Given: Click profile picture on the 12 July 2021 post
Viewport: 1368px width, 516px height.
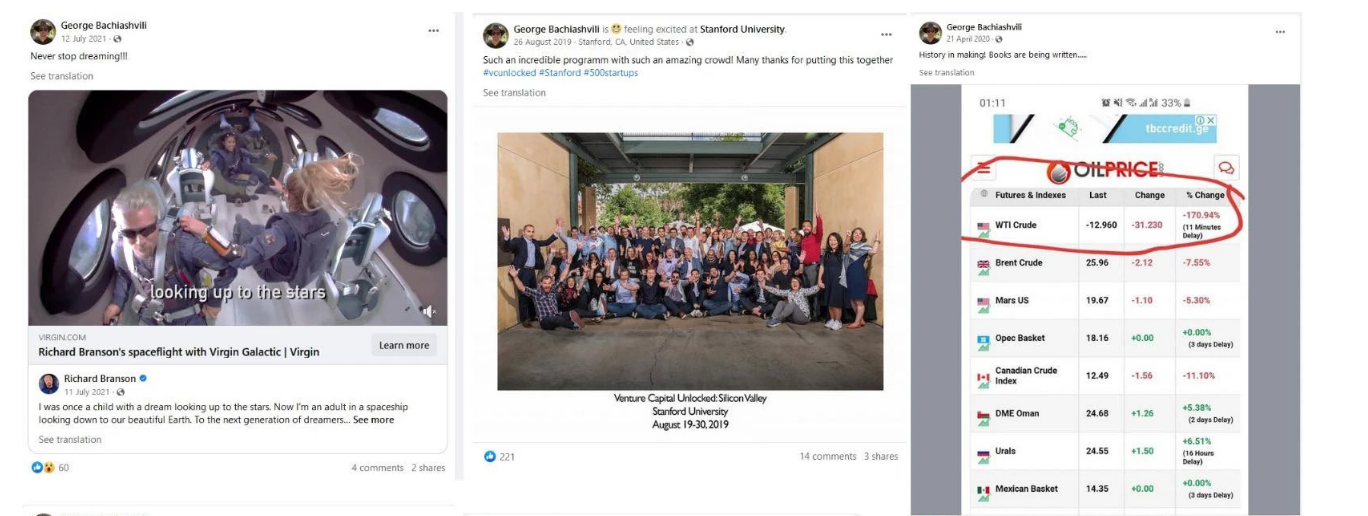Looking at the screenshot, I should 43,32.
